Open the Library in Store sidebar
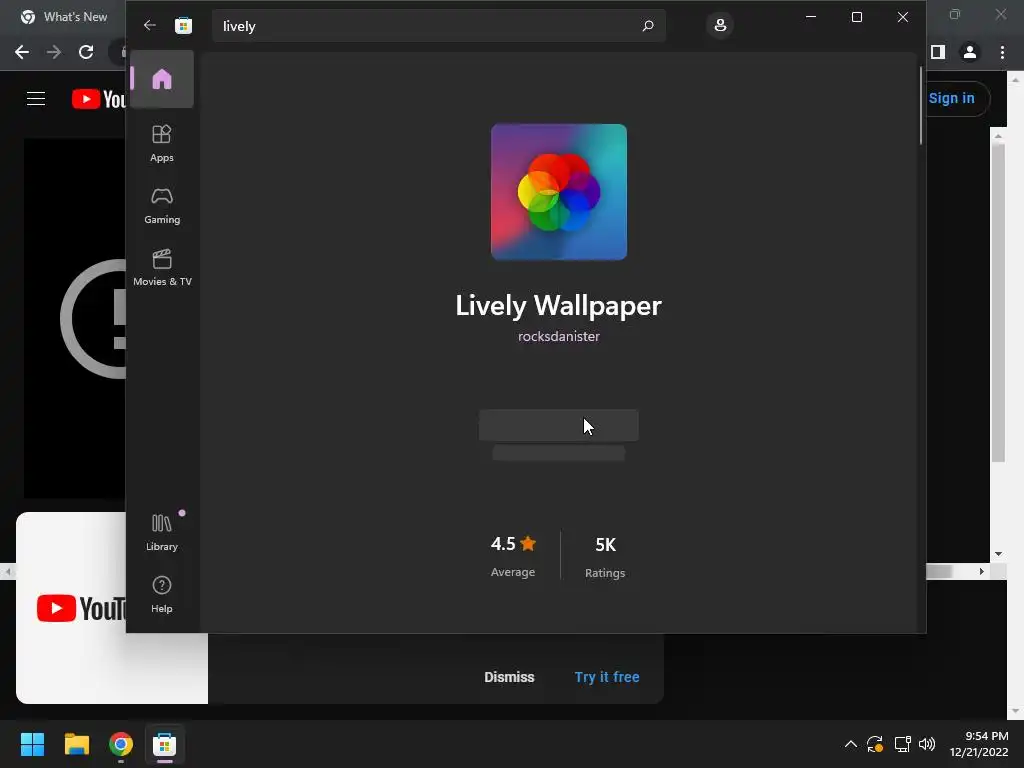The width and height of the screenshot is (1024, 768). tap(162, 532)
